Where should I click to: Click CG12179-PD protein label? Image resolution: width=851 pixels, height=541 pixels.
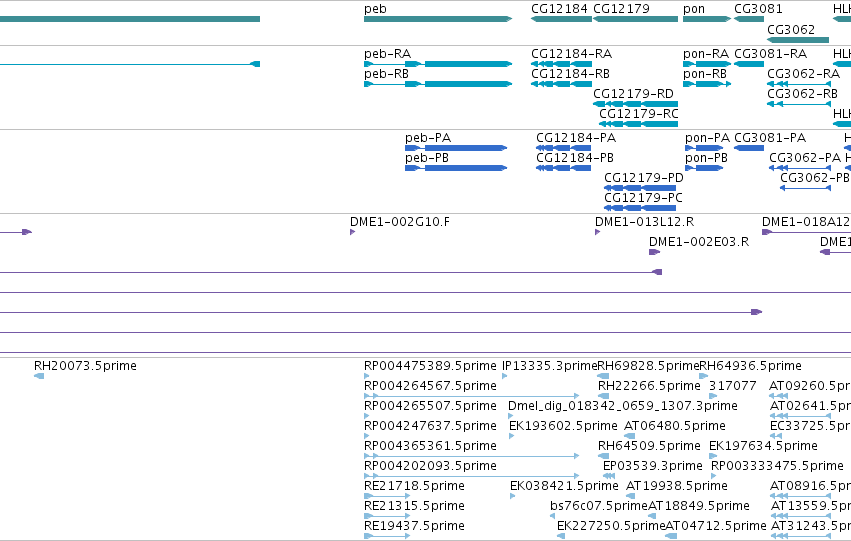tap(644, 177)
